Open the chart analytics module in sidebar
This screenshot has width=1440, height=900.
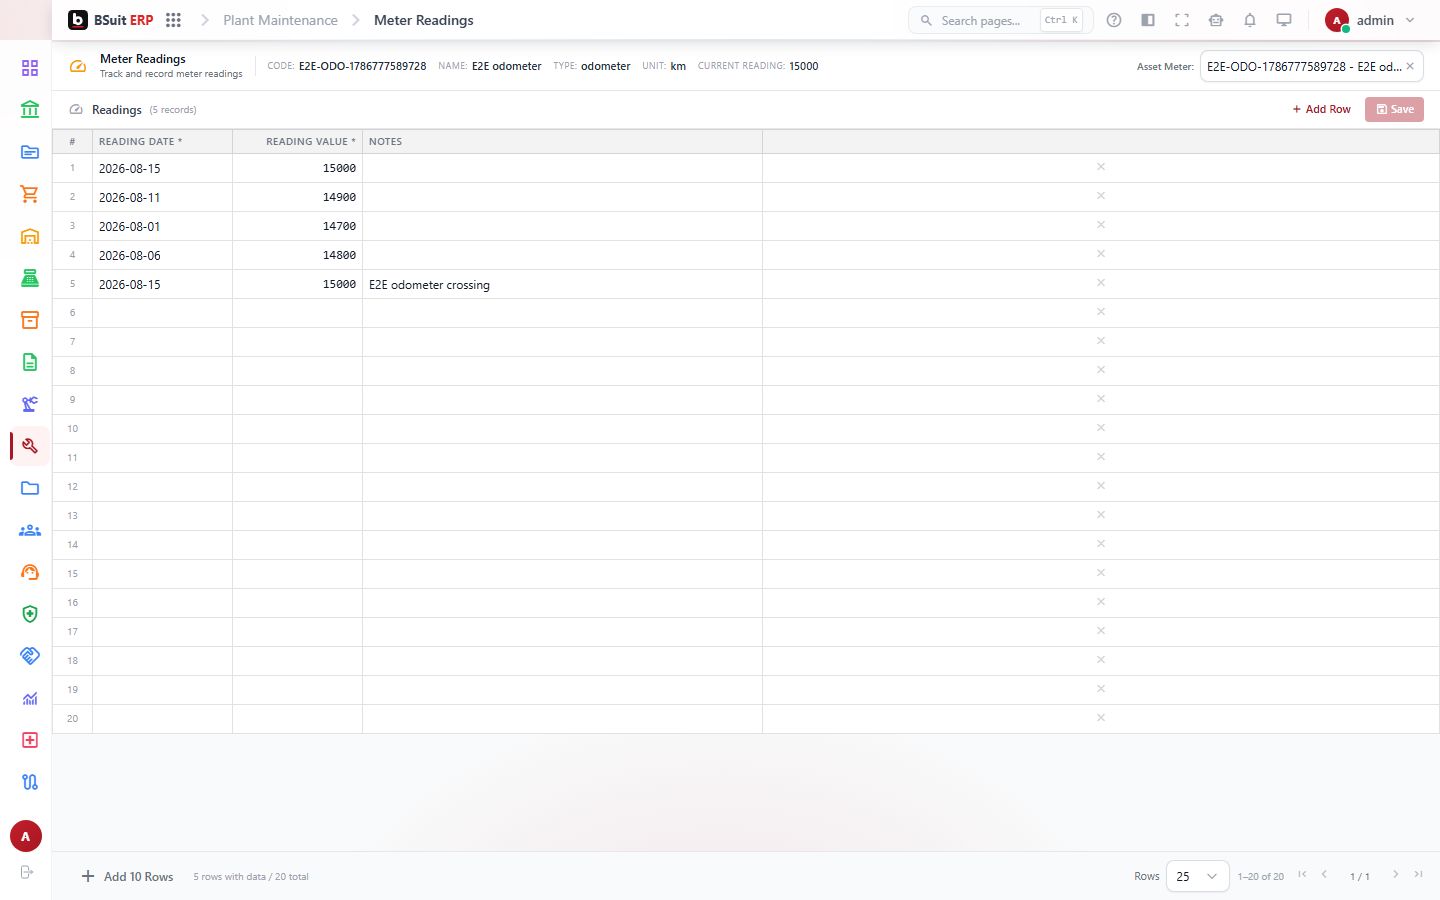(x=30, y=698)
